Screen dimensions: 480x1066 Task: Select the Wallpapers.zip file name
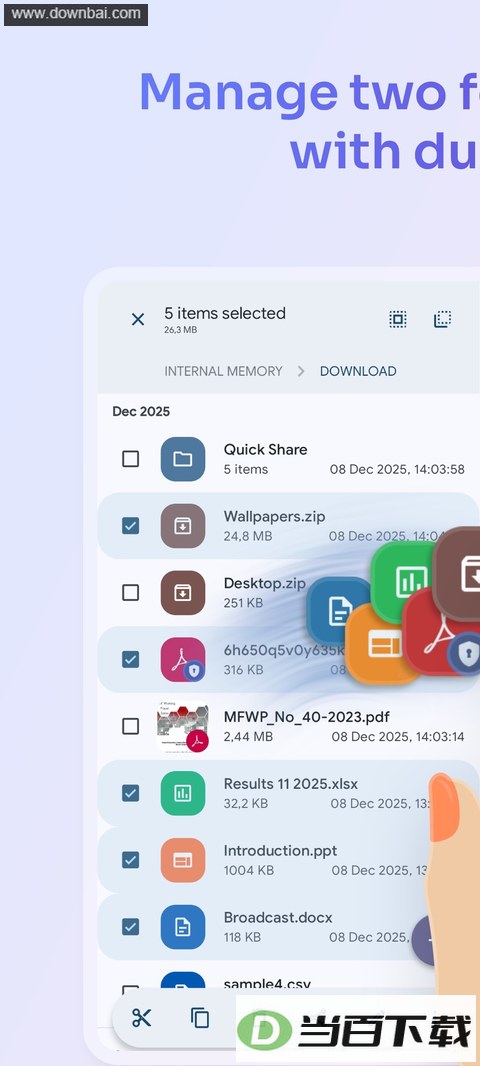click(274, 516)
